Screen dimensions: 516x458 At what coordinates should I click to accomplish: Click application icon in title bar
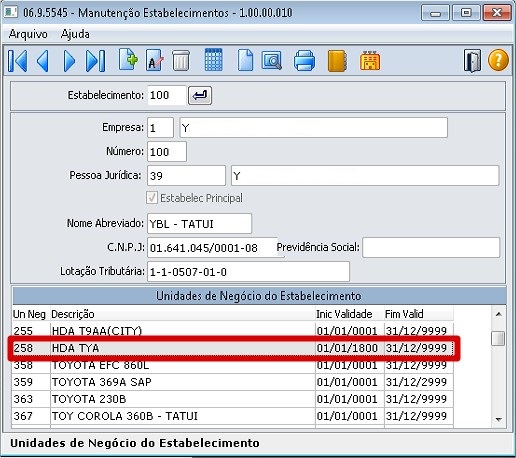coord(11,12)
